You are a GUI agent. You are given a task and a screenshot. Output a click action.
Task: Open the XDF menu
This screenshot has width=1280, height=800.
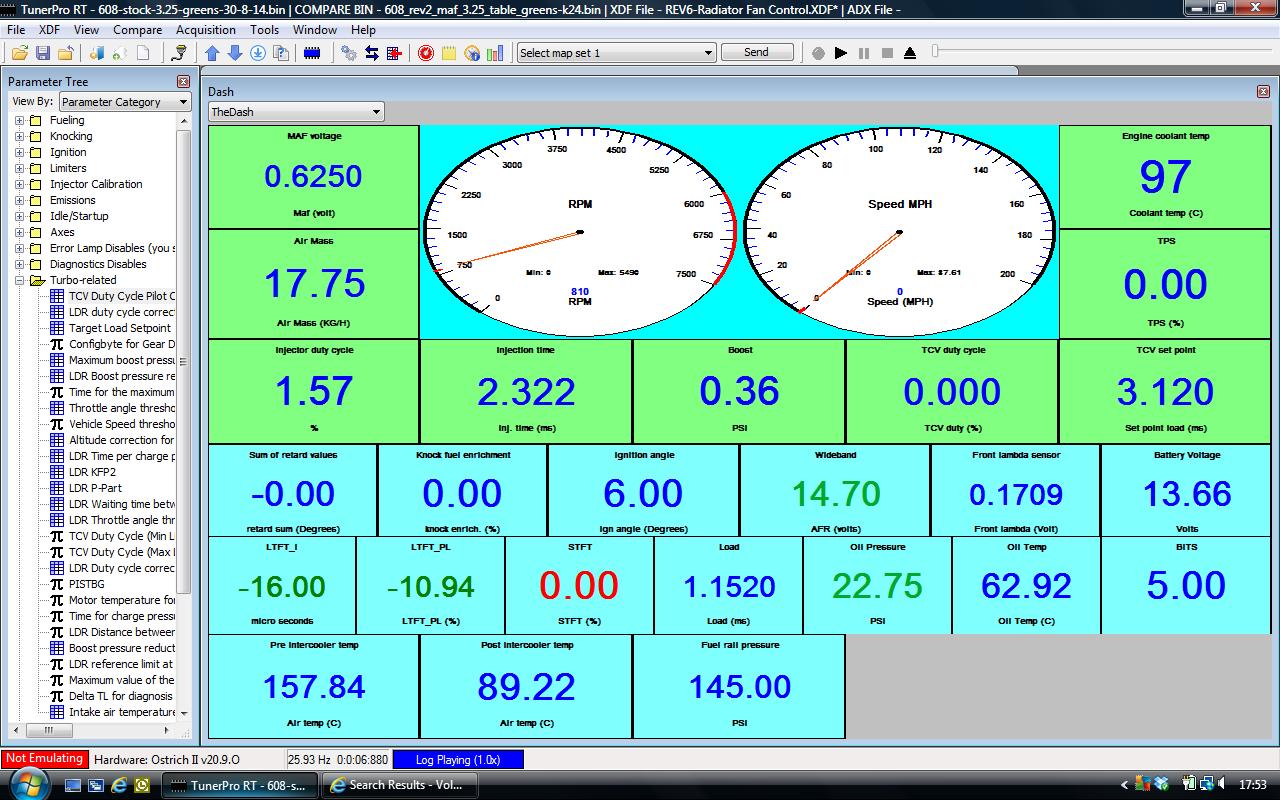[50, 30]
